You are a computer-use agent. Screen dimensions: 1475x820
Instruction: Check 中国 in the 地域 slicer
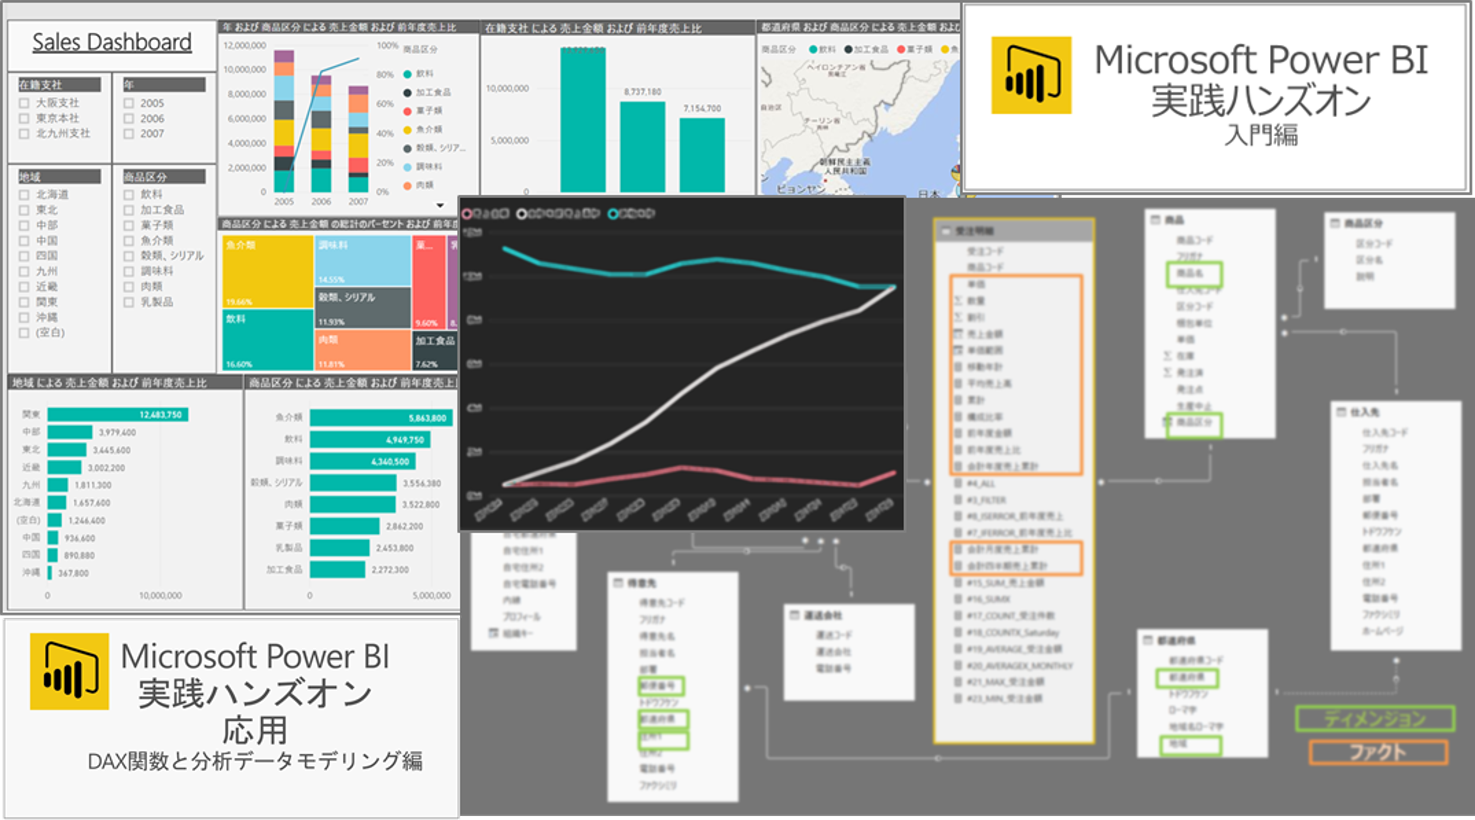tap(24, 241)
